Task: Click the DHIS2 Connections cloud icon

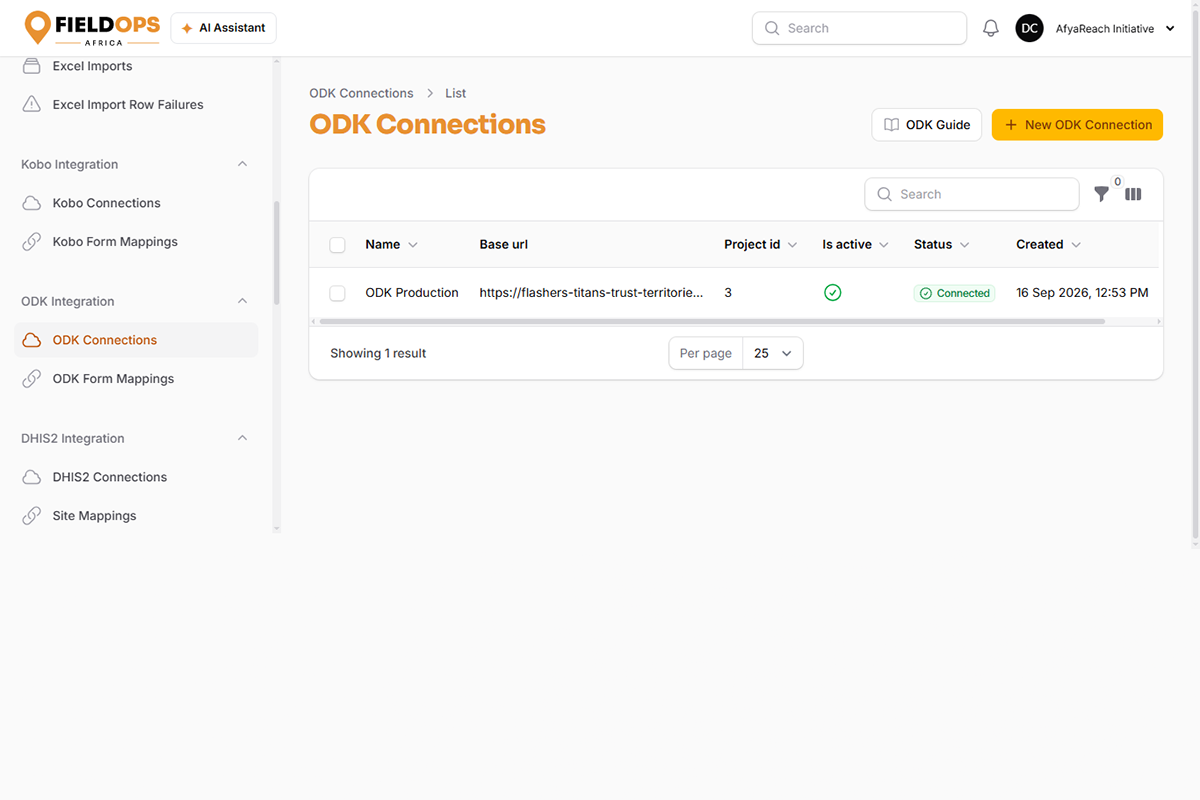Action: 32,477
